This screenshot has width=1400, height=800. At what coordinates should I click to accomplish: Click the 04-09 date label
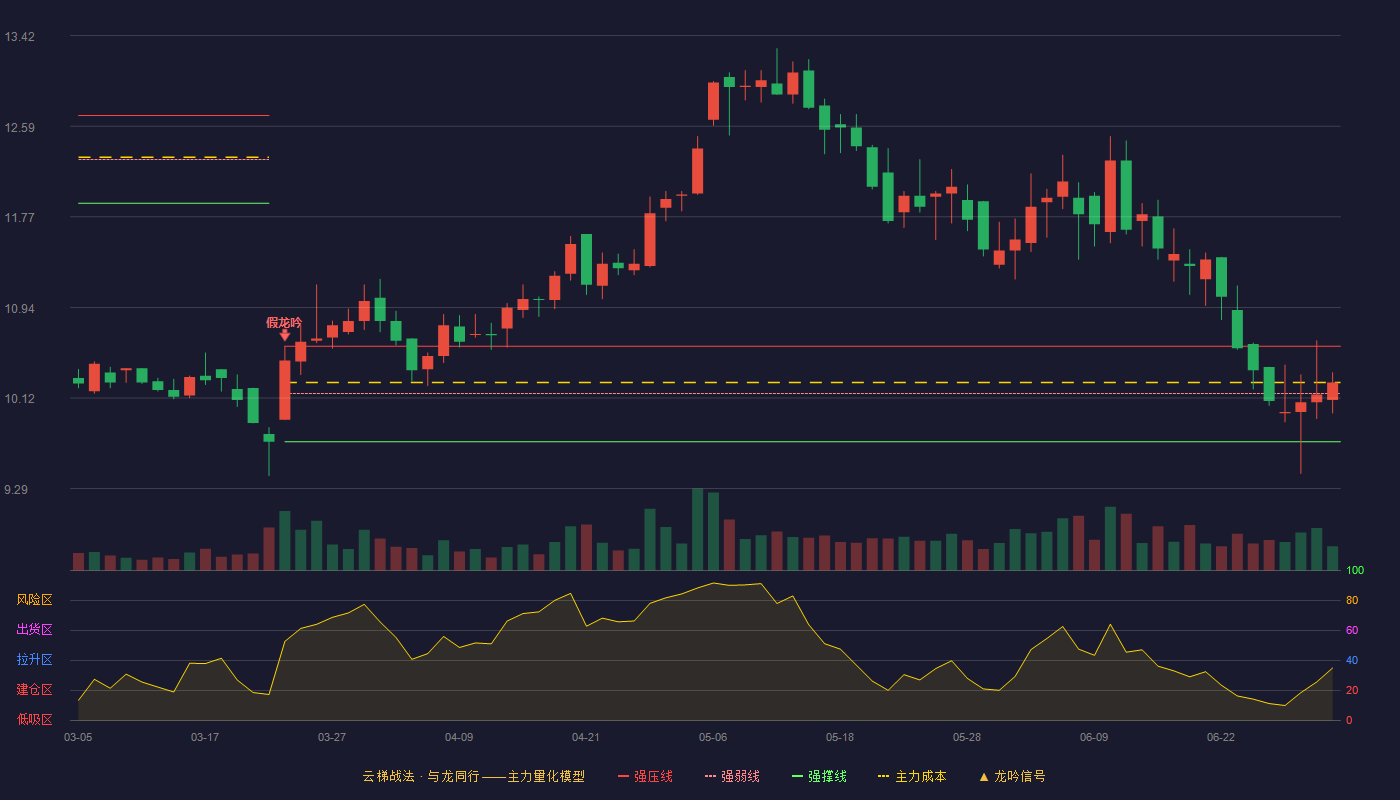coord(459,737)
